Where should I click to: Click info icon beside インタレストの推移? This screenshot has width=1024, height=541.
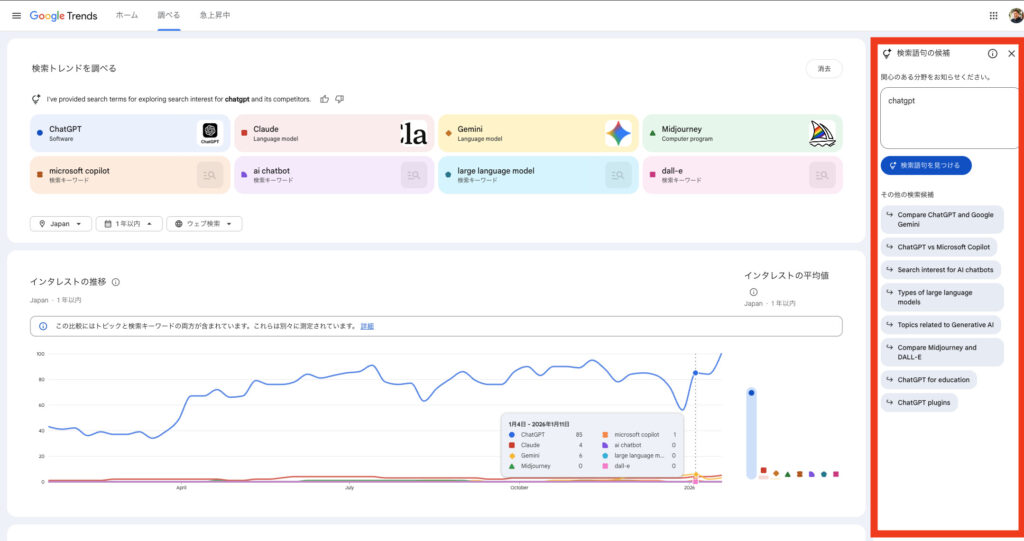116,282
